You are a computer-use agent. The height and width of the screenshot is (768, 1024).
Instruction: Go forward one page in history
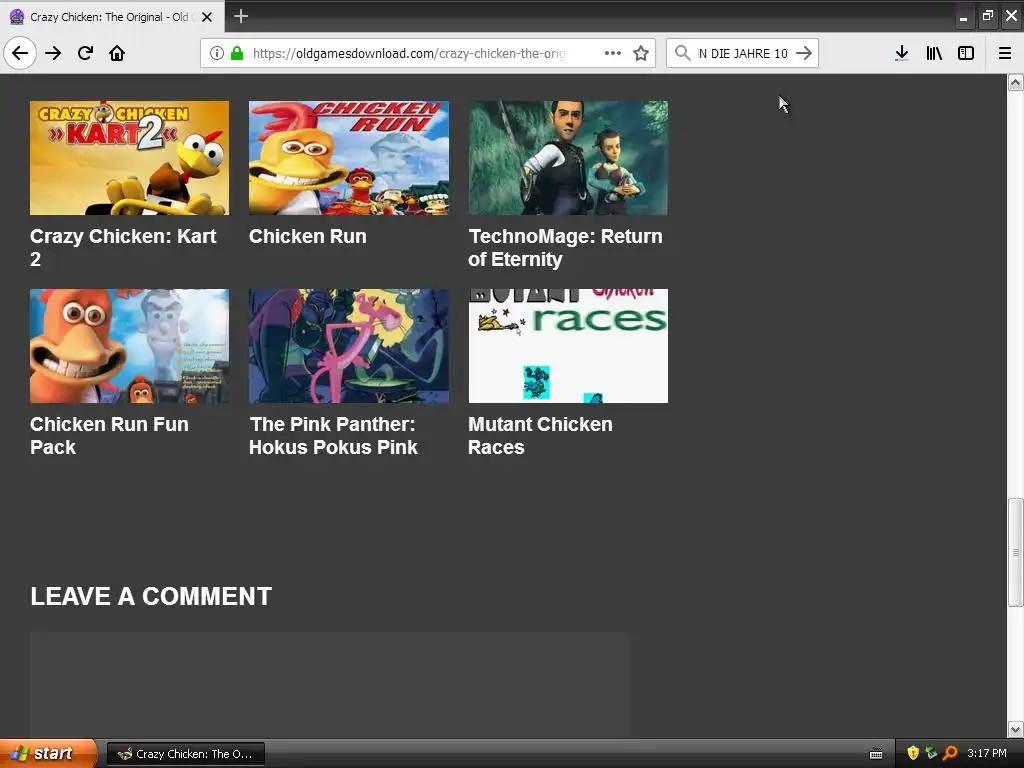click(x=53, y=54)
